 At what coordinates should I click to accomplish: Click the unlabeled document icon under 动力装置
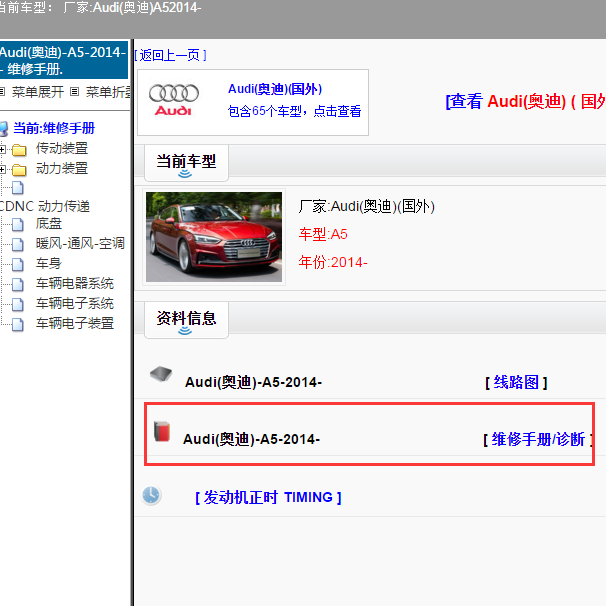[x=18, y=187]
